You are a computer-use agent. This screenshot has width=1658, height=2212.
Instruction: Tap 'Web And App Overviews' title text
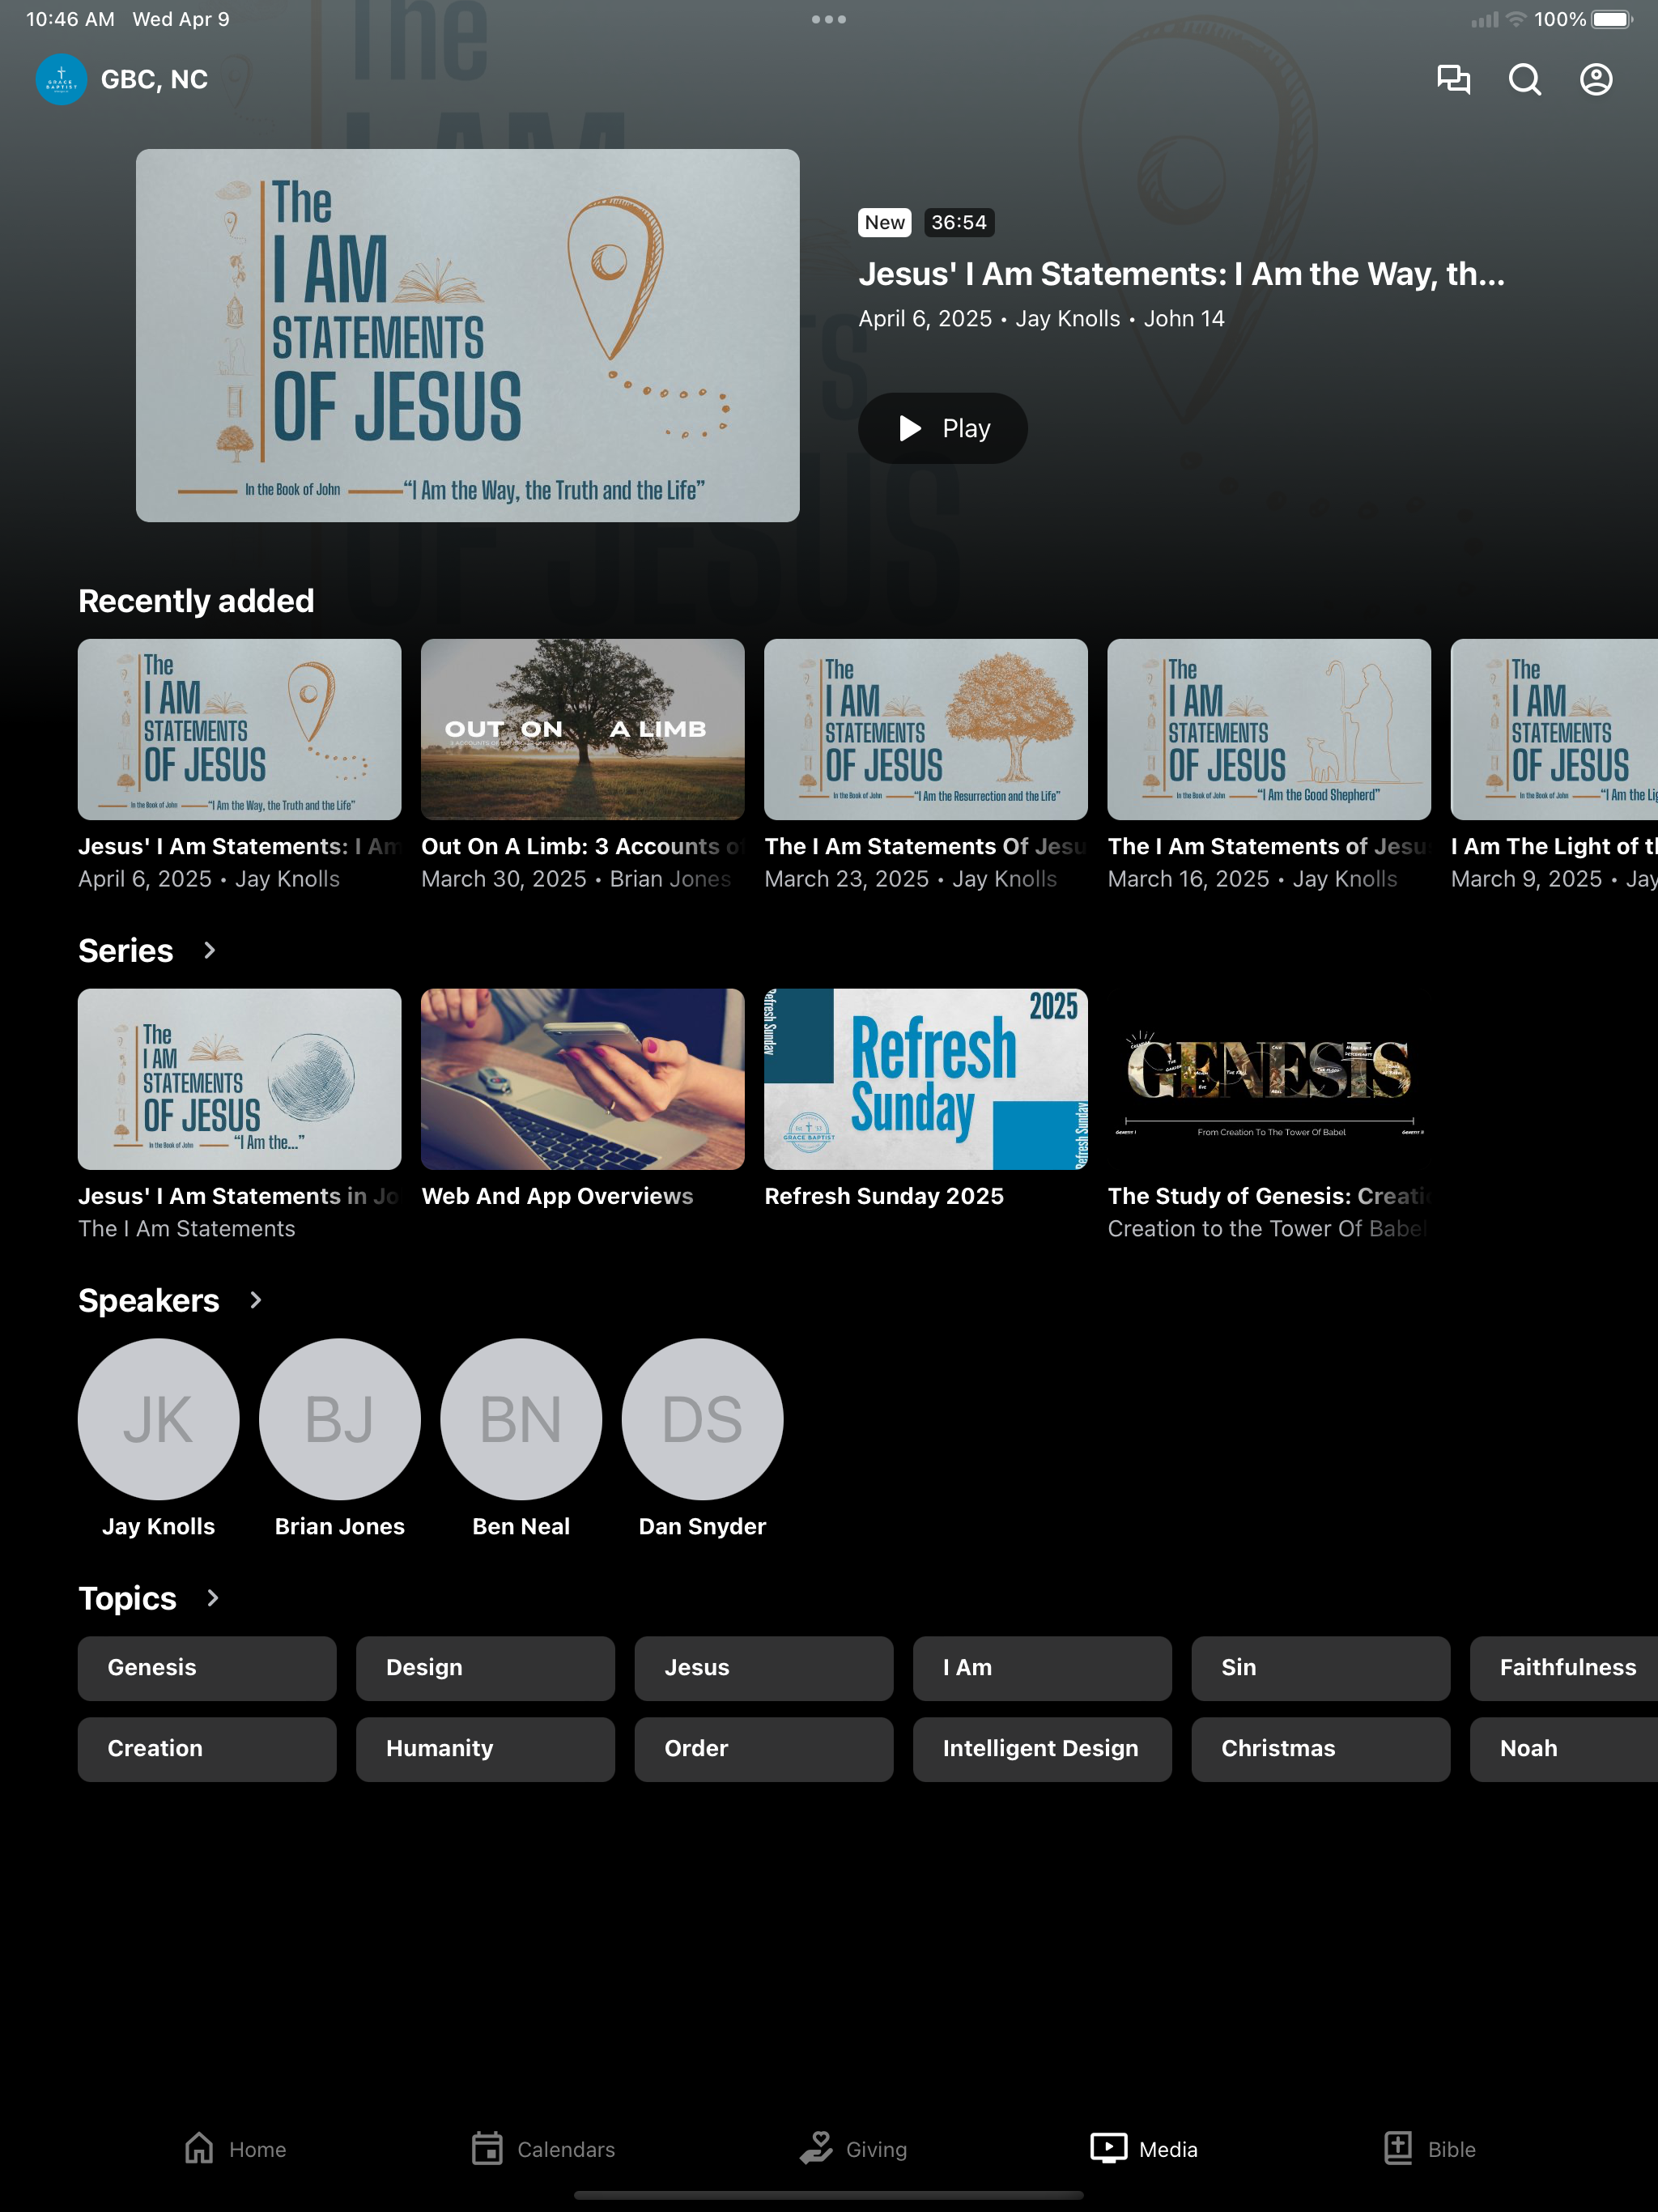pyautogui.click(x=557, y=1196)
